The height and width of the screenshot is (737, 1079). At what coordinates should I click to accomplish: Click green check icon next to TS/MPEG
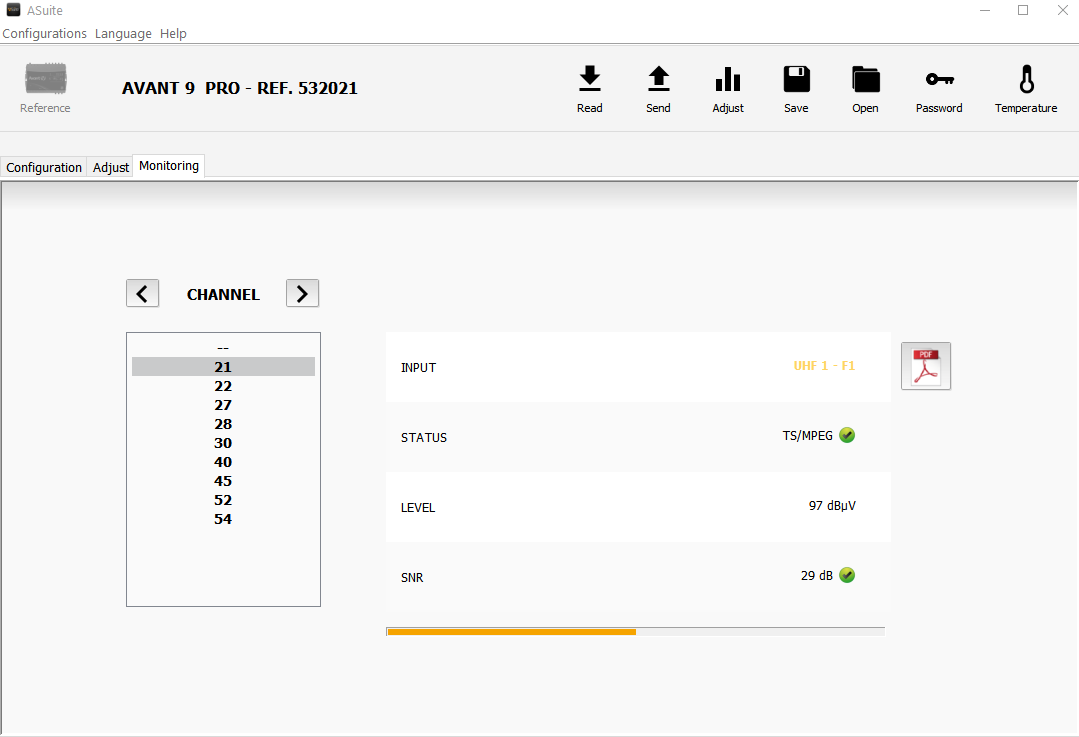pos(847,435)
